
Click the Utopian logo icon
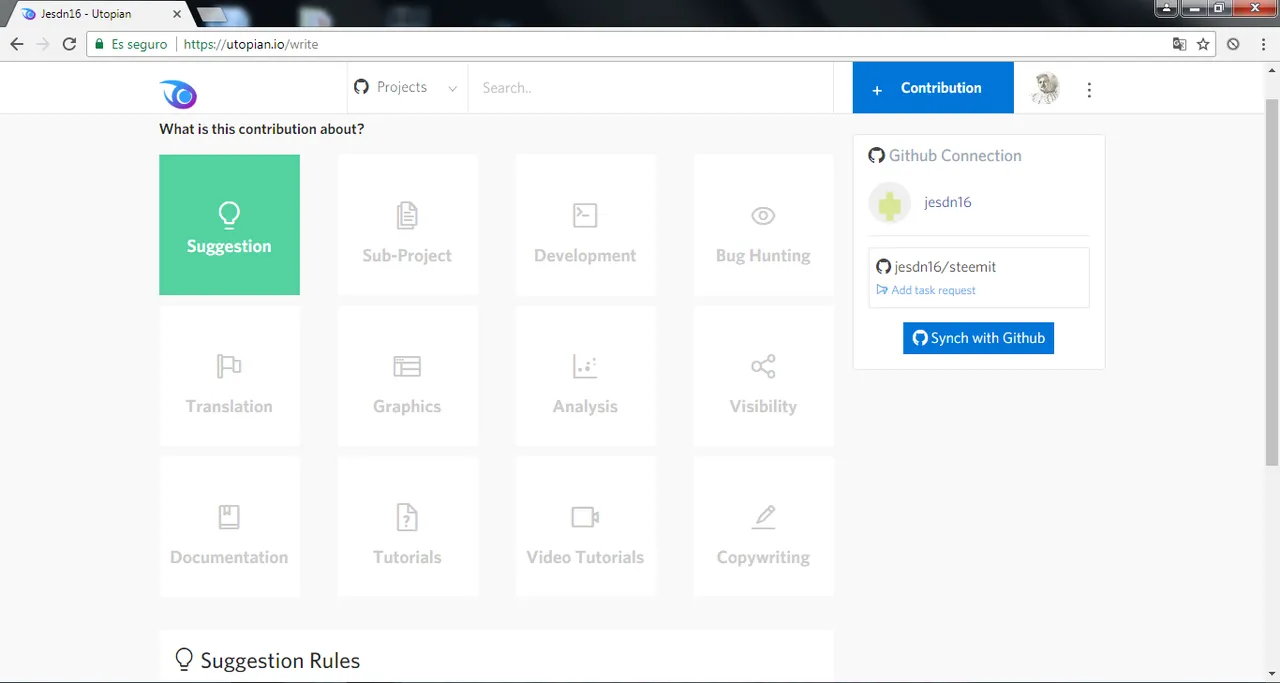coord(178,94)
